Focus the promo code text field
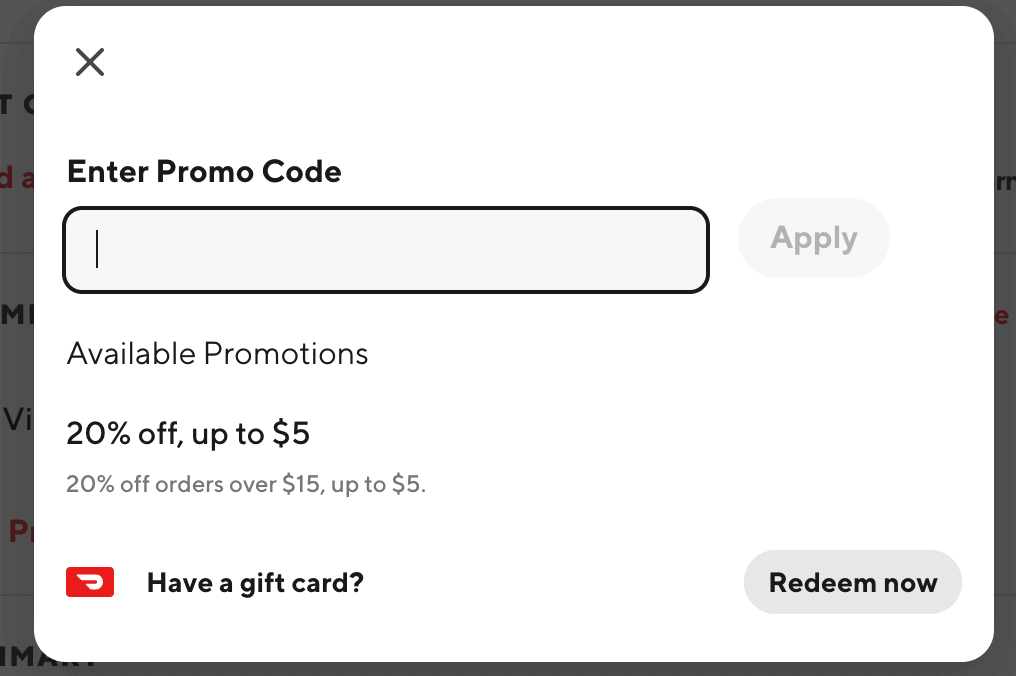 tap(386, 250)
